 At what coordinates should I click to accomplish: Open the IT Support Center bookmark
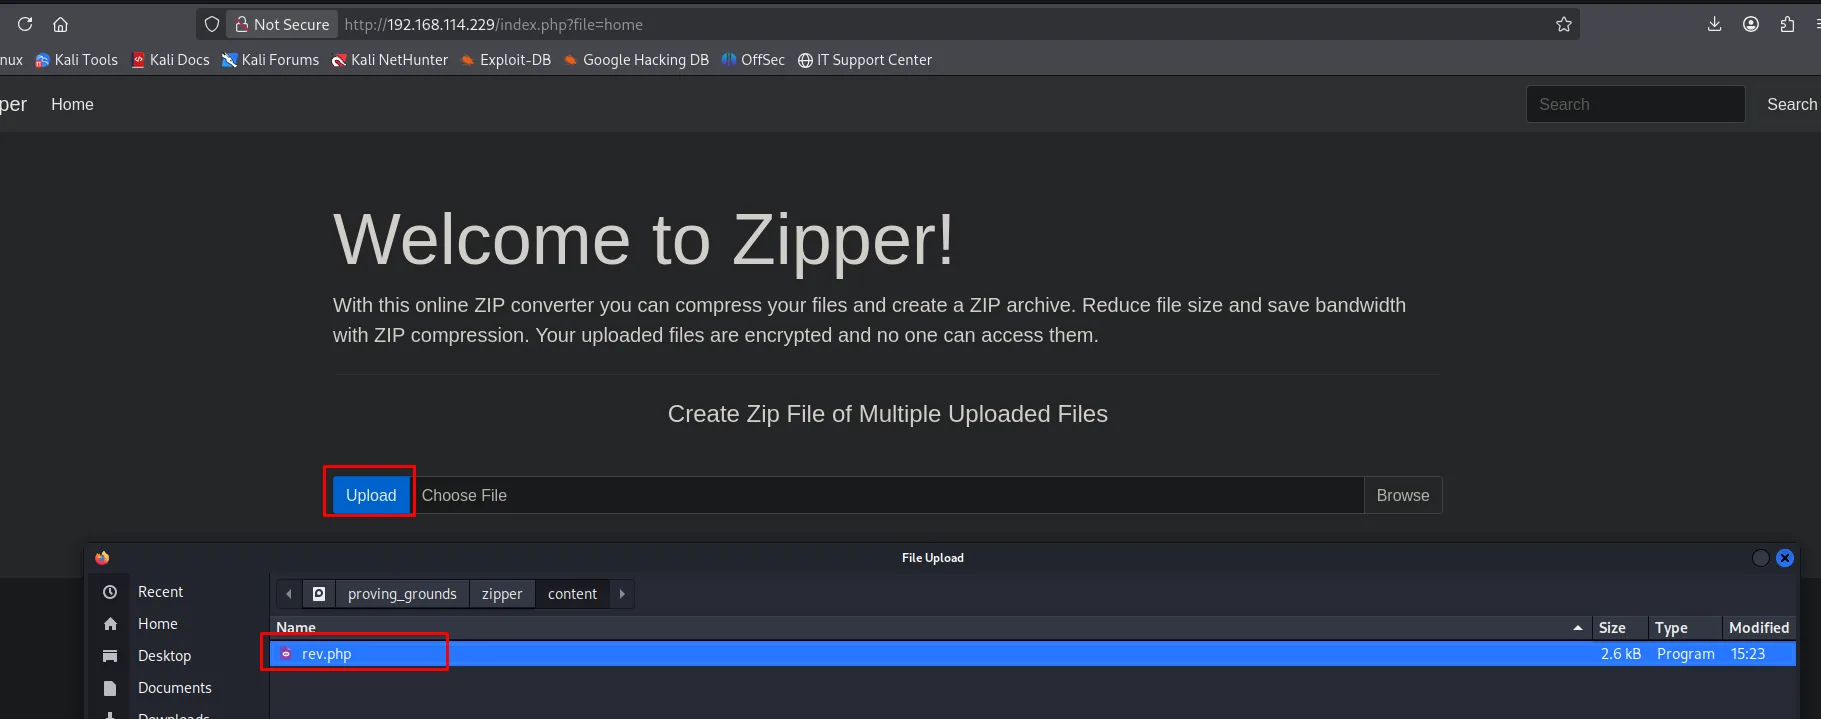[x=865, y=60]
